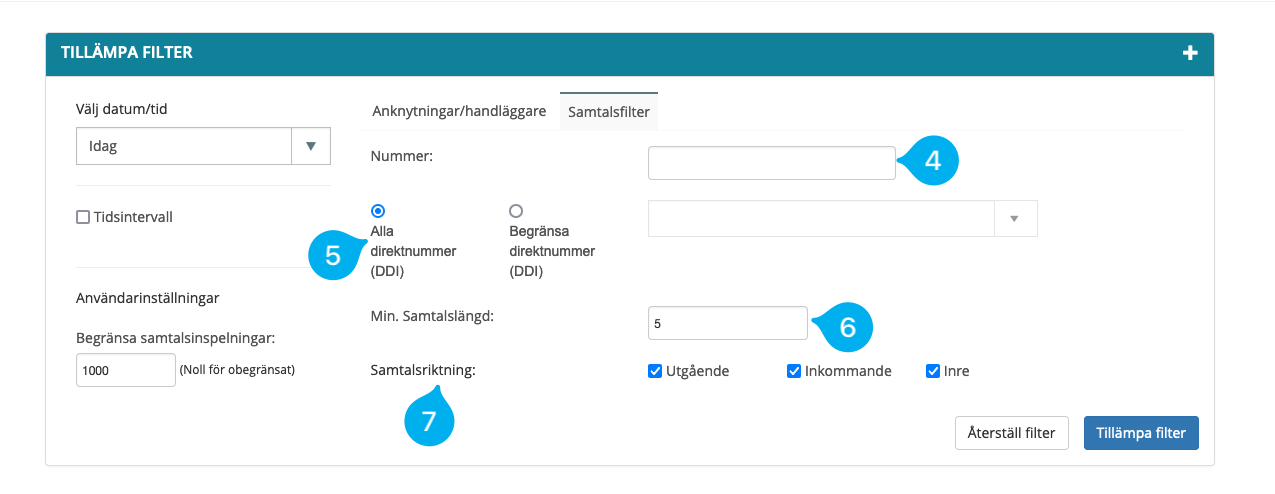The image size is (1275, 494).
Task: Click the number 6 callout marker
Action: coord(847,327)
